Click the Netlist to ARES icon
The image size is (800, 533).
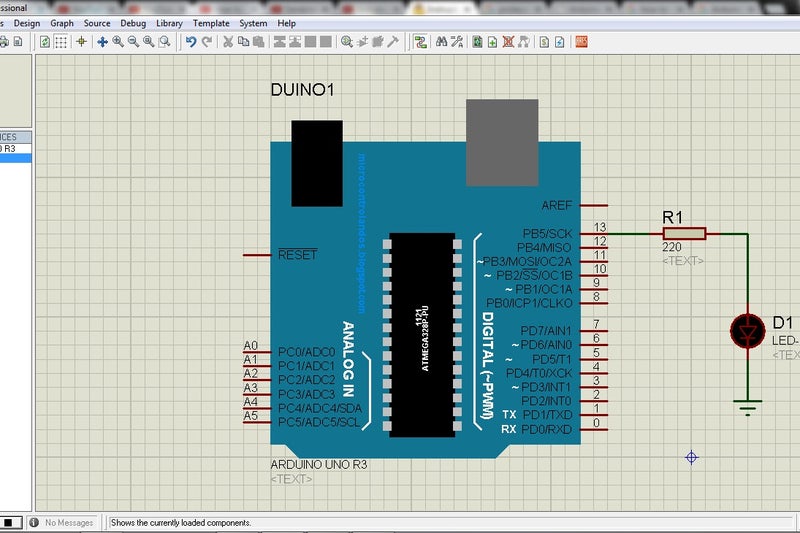[x=581, y=42]
